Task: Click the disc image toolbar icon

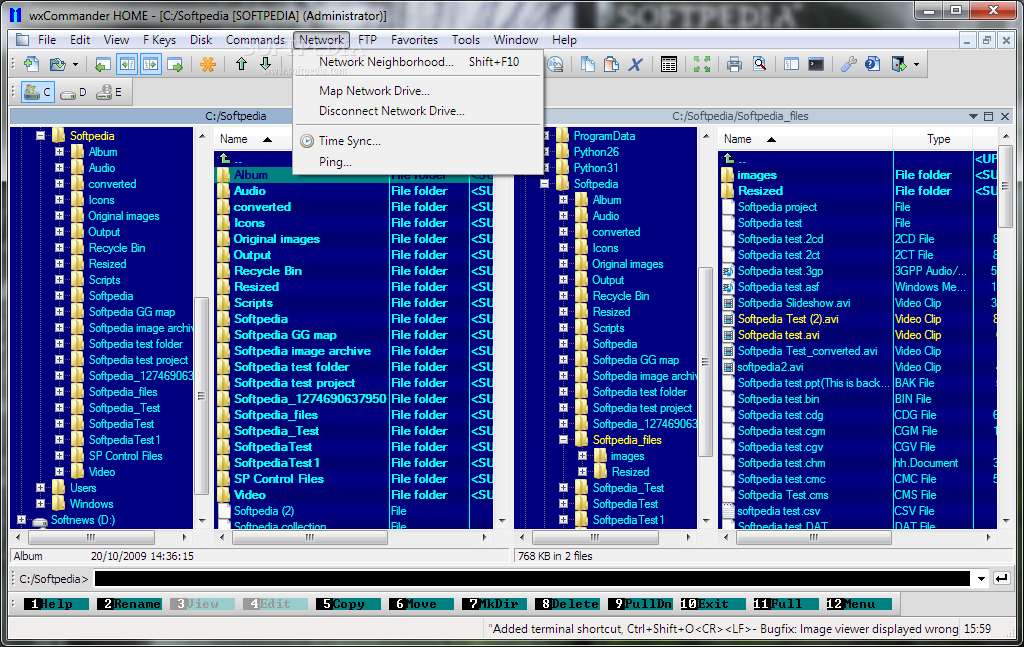Action: tap(555, 64)
